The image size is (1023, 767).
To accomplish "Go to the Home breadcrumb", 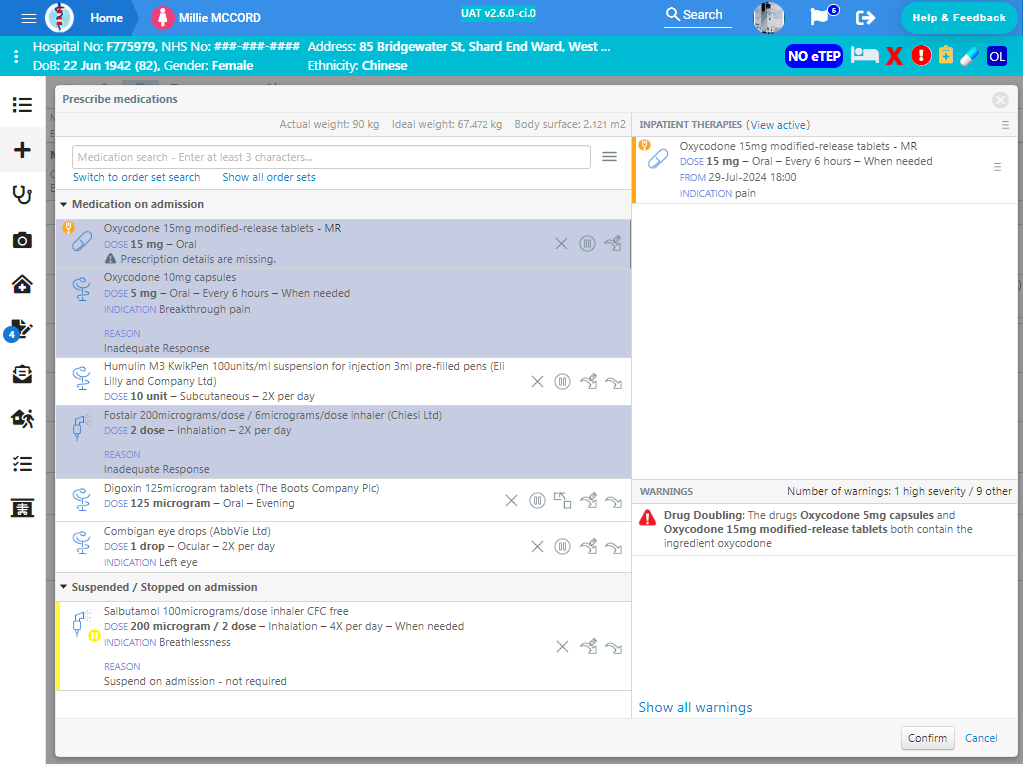I will (x=106, y=18).
